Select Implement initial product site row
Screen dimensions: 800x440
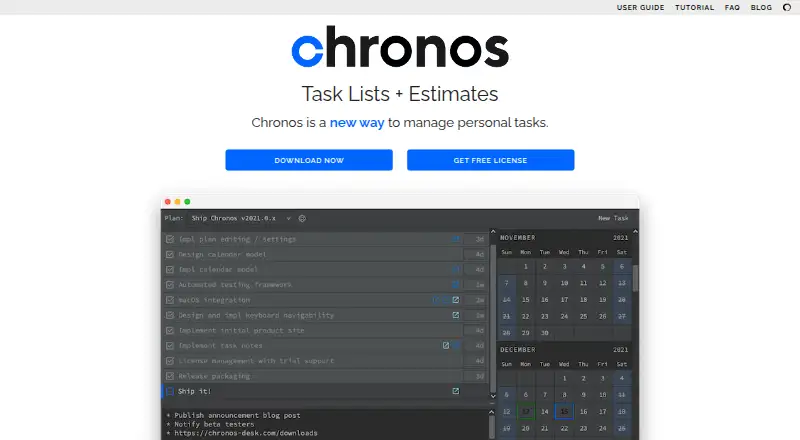325,330
